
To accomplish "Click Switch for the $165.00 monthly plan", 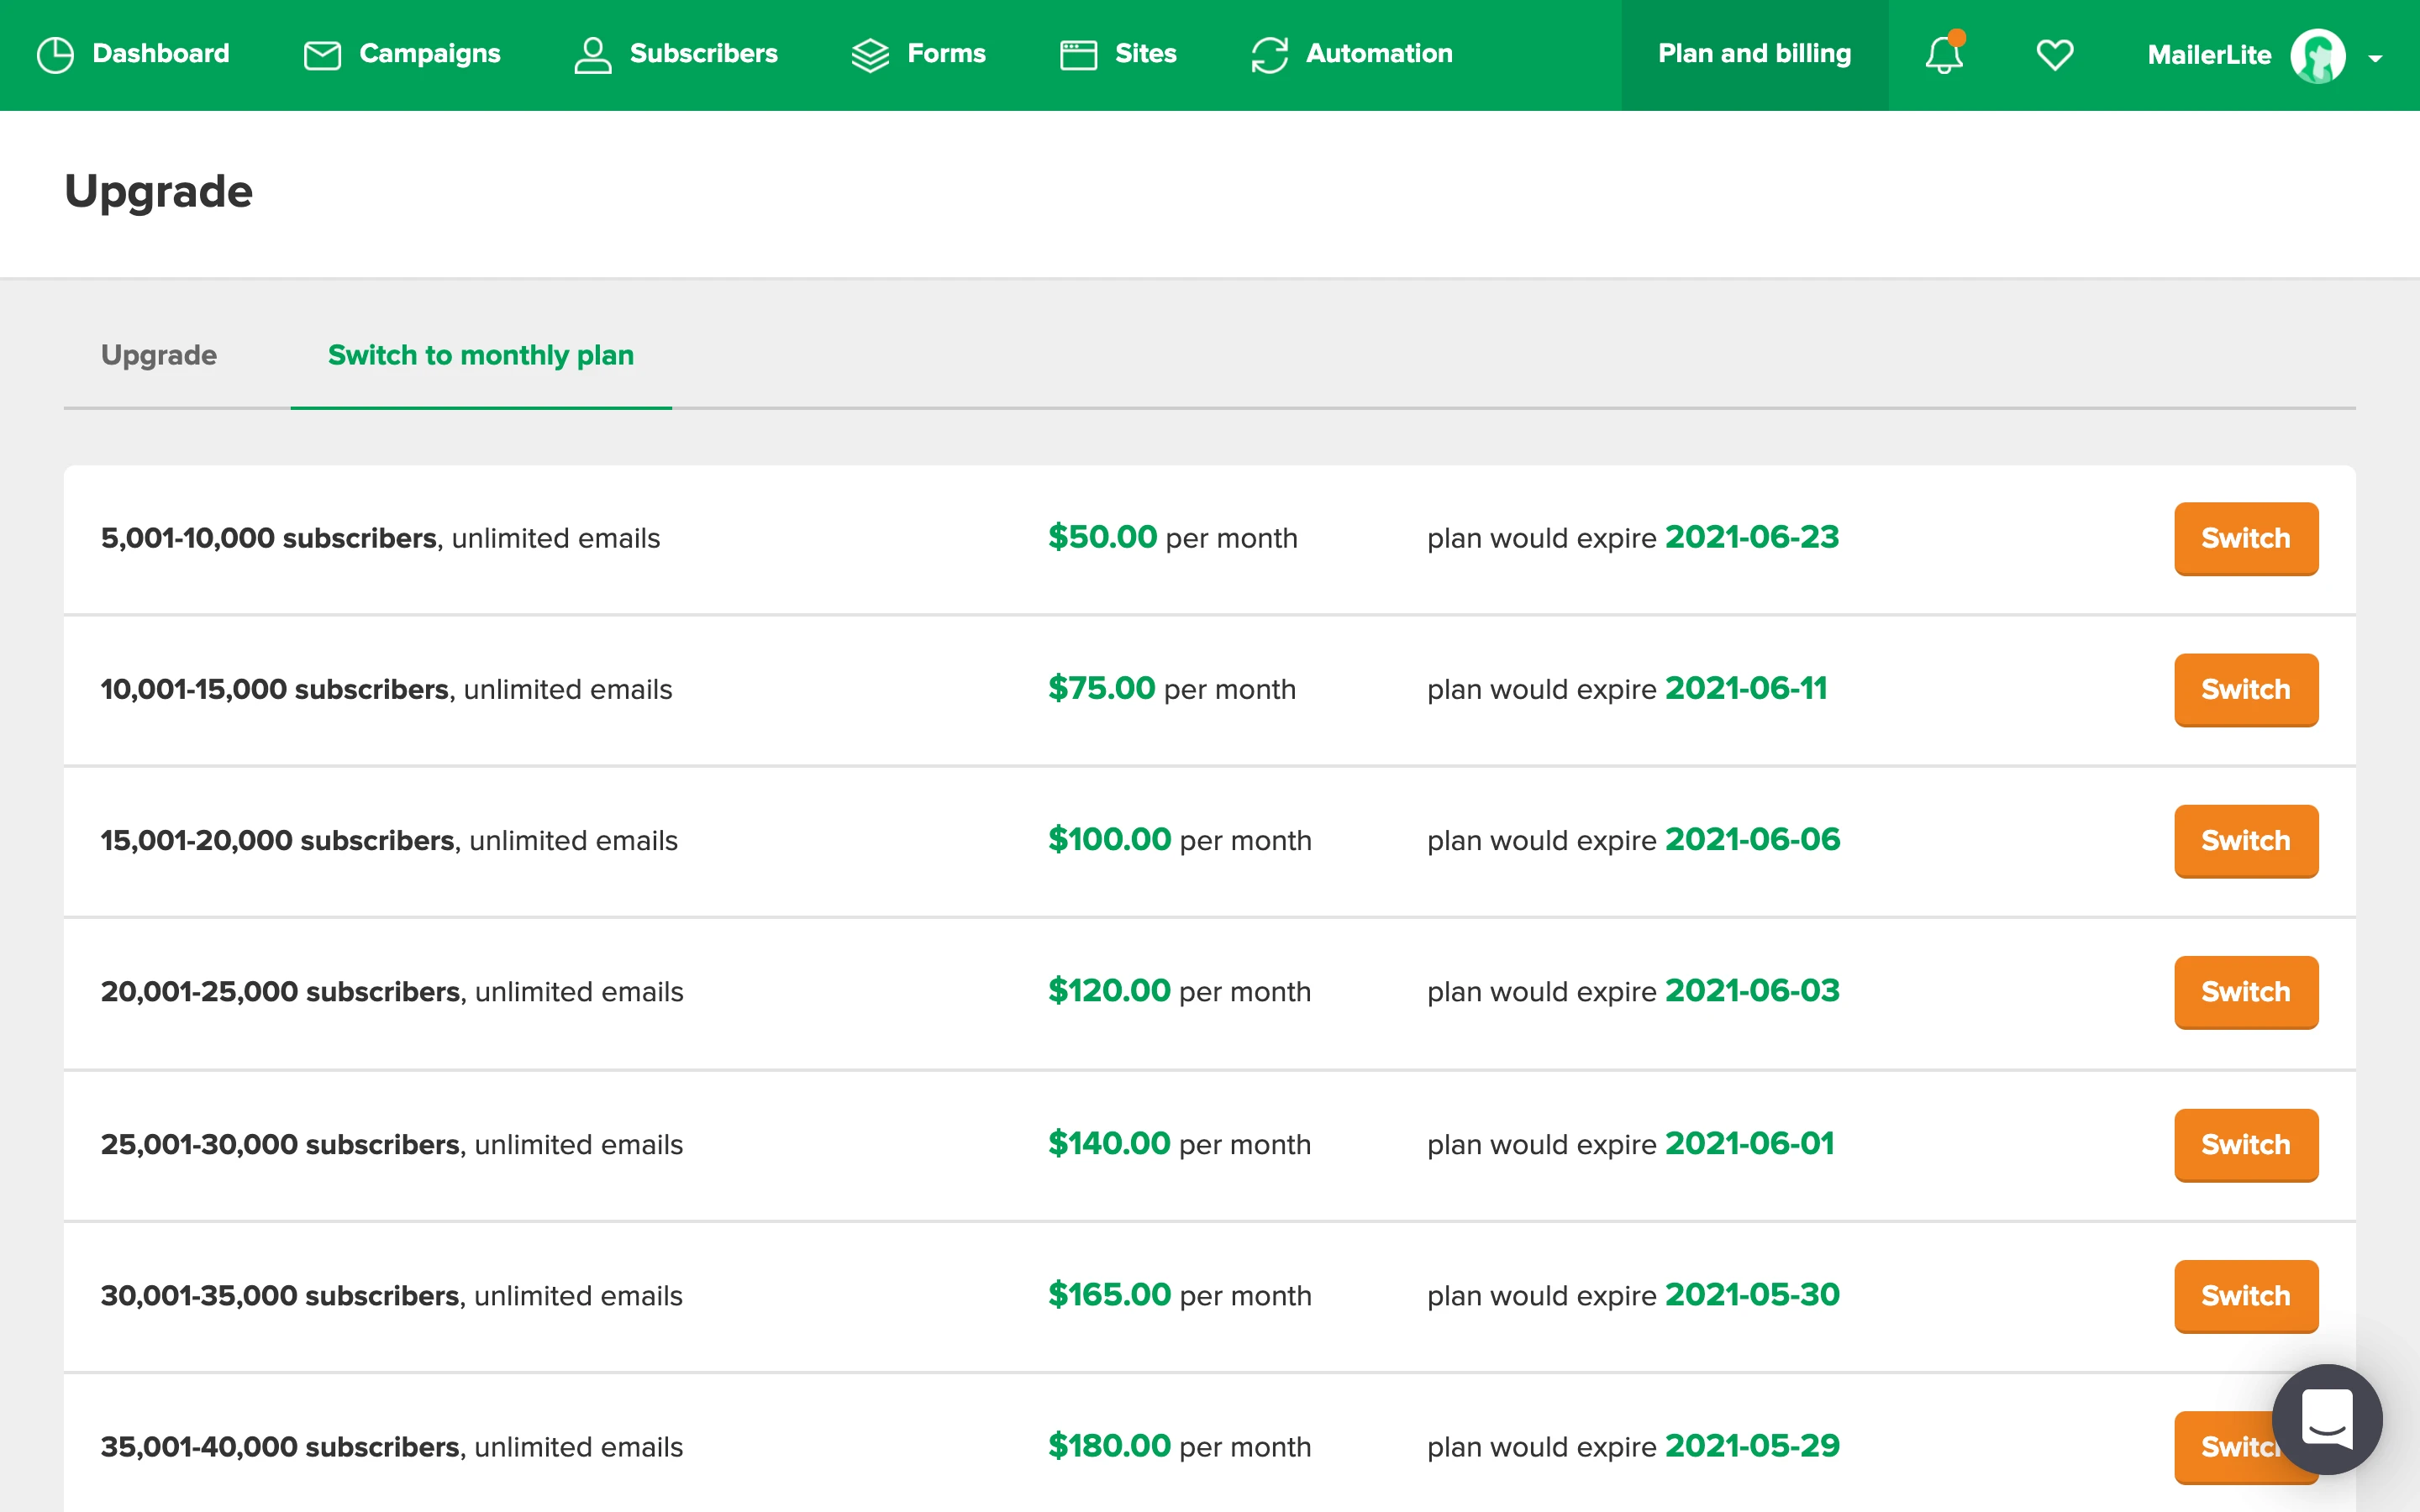I will 2245,1295.
